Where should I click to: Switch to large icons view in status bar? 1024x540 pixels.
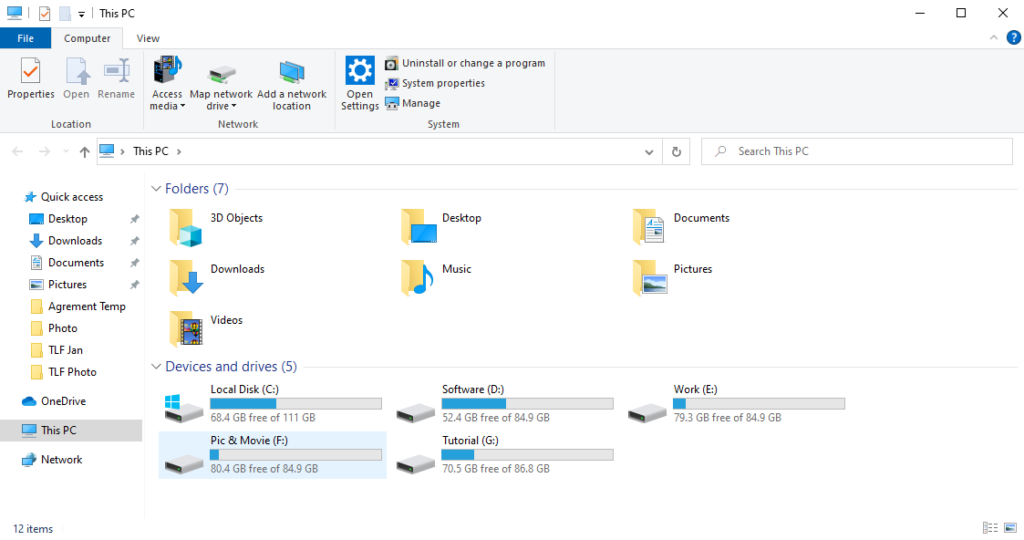[1010, 528]
